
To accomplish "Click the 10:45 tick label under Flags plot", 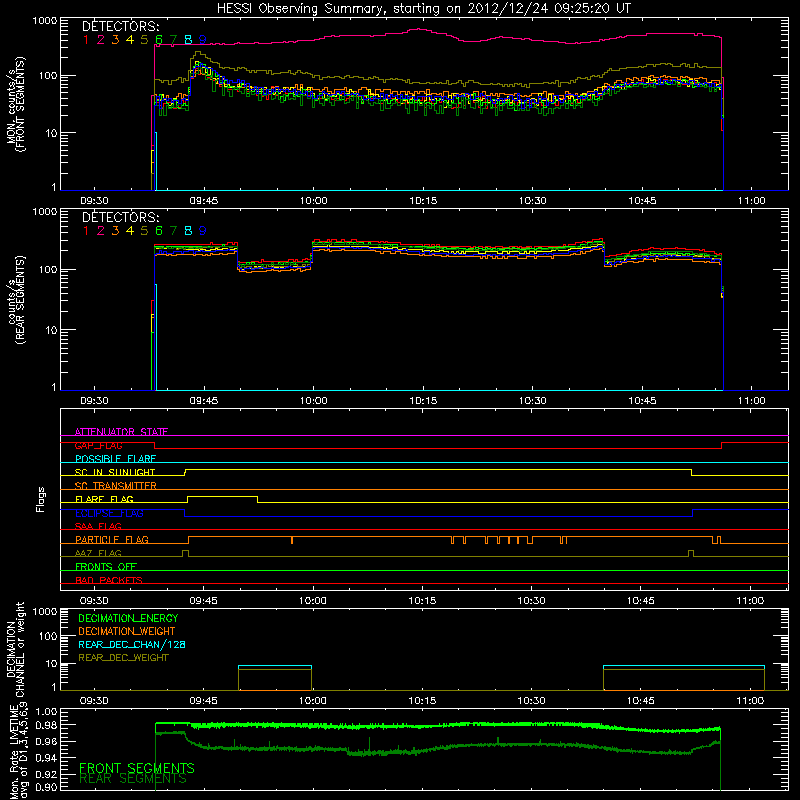I will (x=641, y=601).
